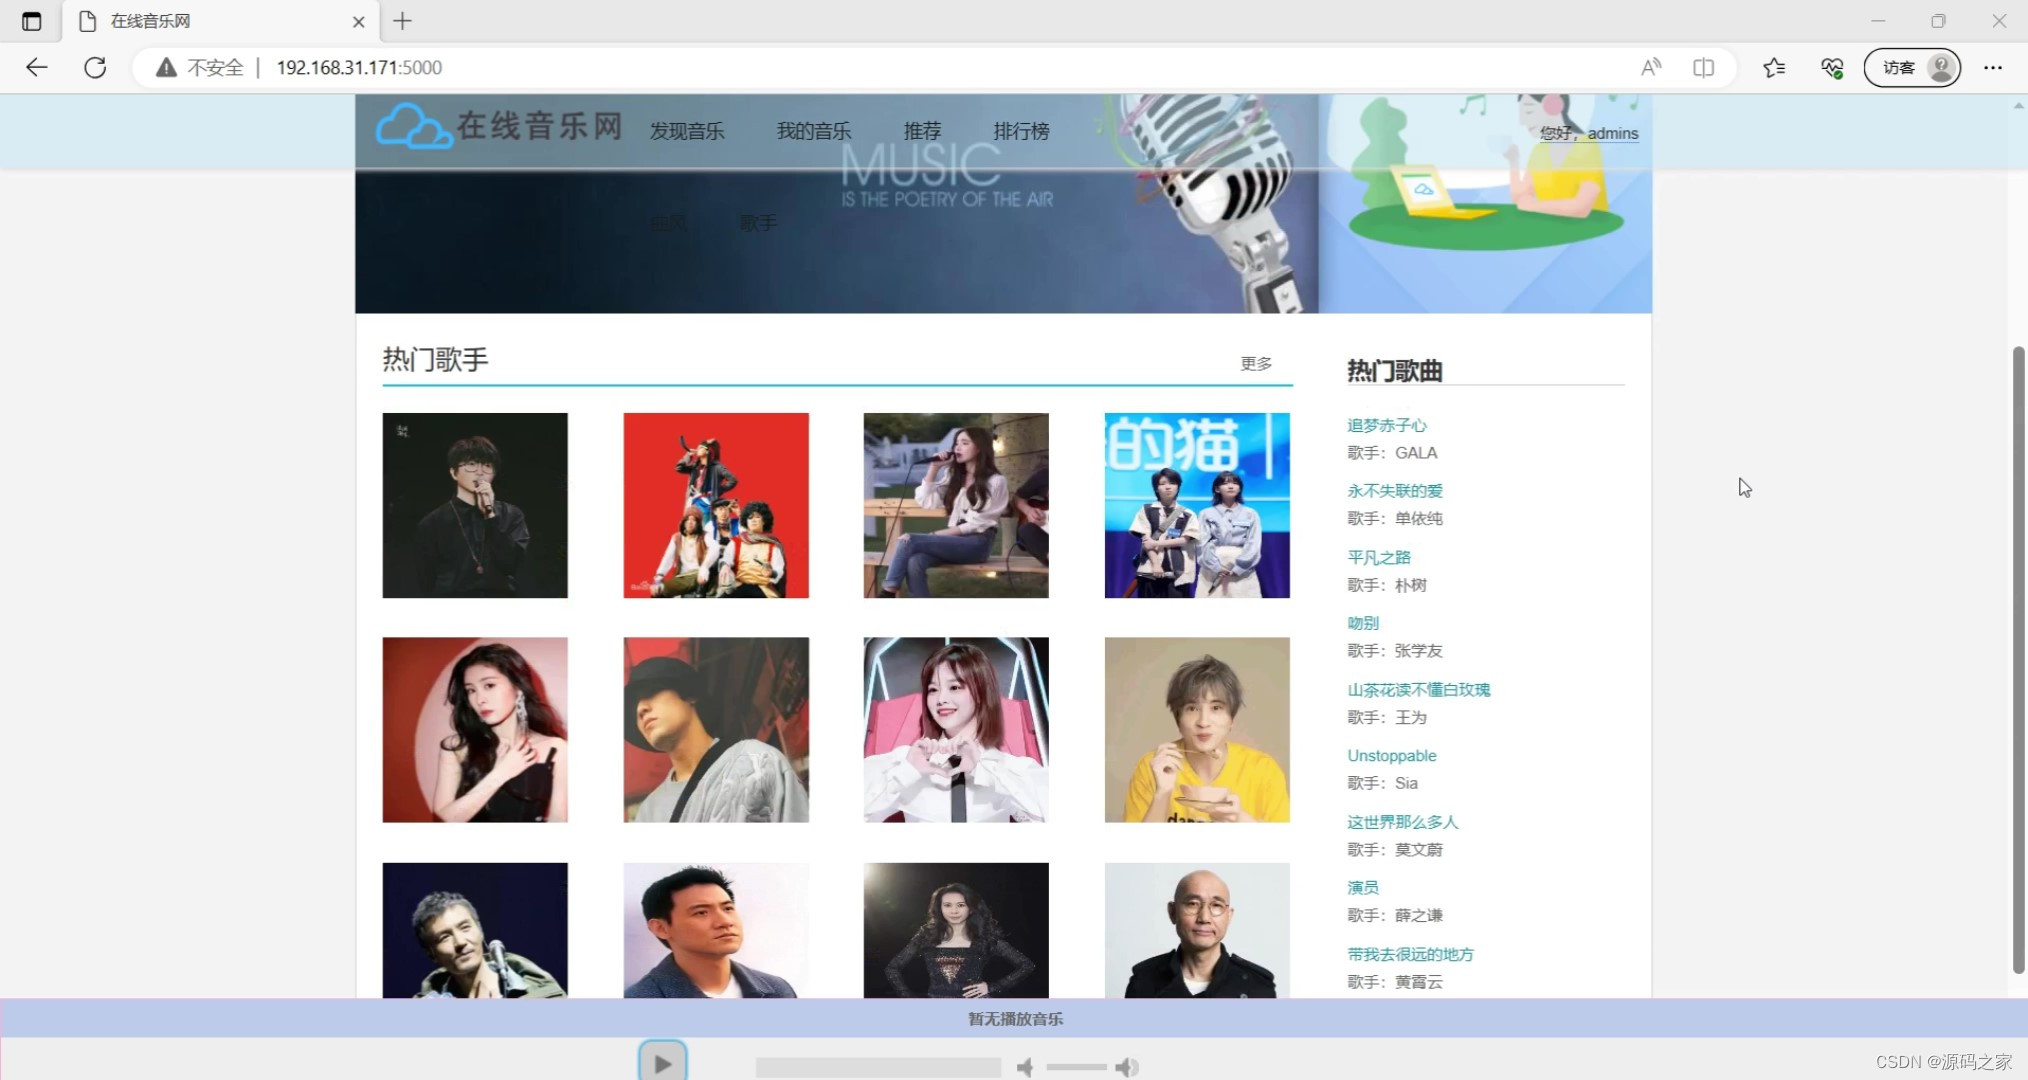
Task: Open the song link 追梦赤子心
Action: pyautogui.click(x=1387, y=424)
